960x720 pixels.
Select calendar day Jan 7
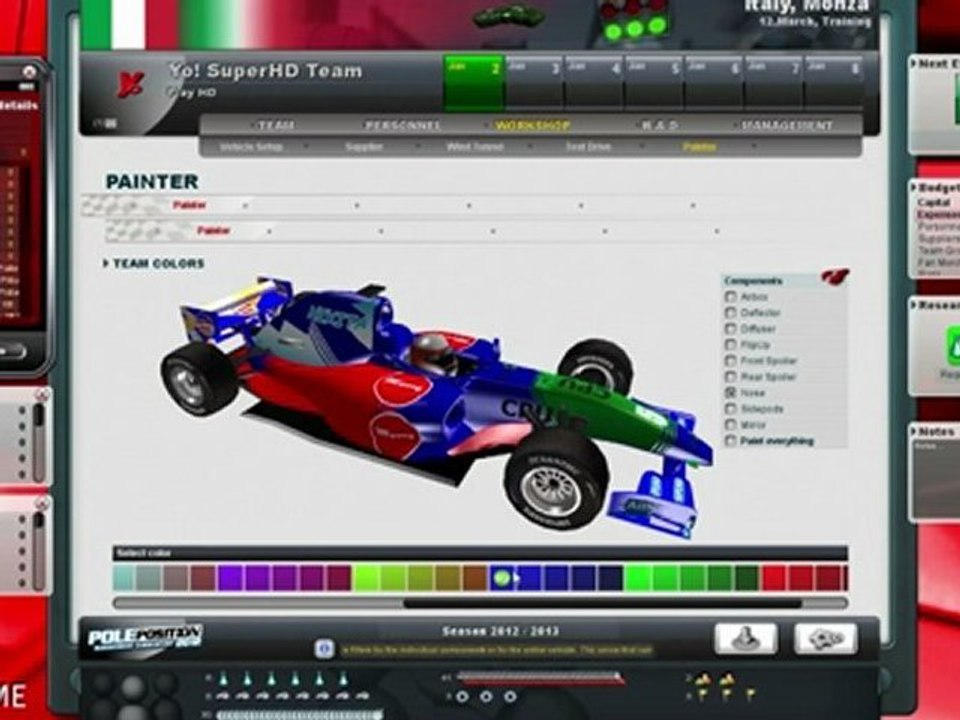tap(773, 83)
